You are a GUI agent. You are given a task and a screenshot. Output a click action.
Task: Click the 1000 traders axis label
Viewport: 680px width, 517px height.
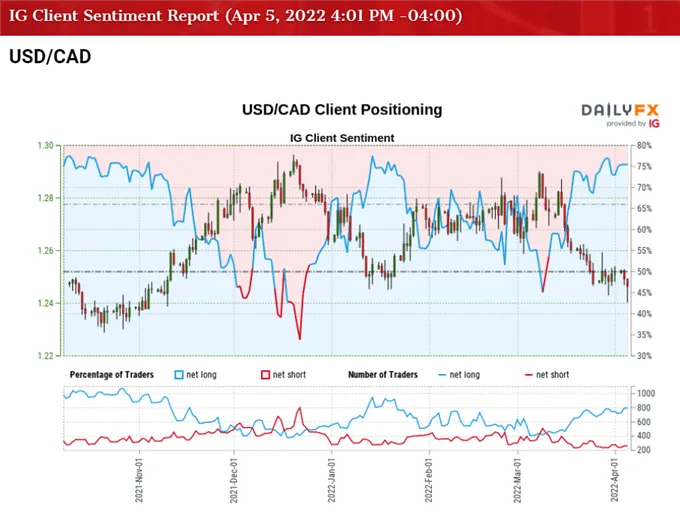646,394
